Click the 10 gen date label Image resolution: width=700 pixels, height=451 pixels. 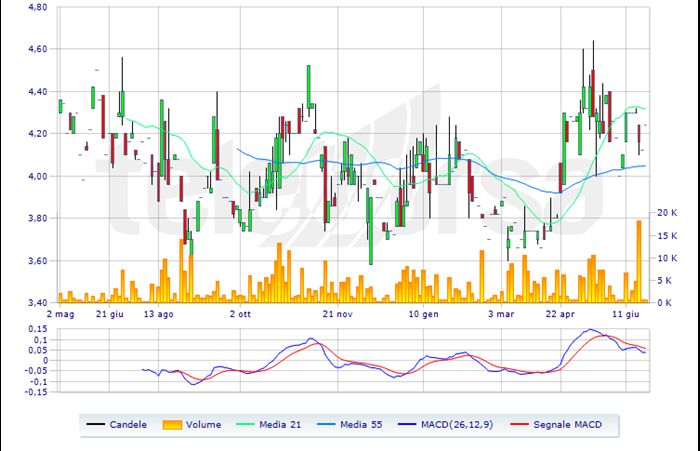(424, 314)
